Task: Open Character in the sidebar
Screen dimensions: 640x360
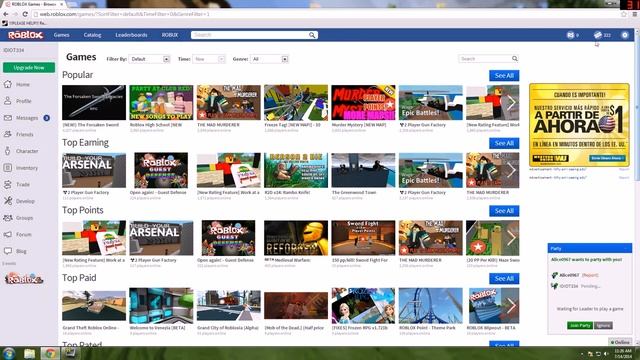Action: coord(21,151)
